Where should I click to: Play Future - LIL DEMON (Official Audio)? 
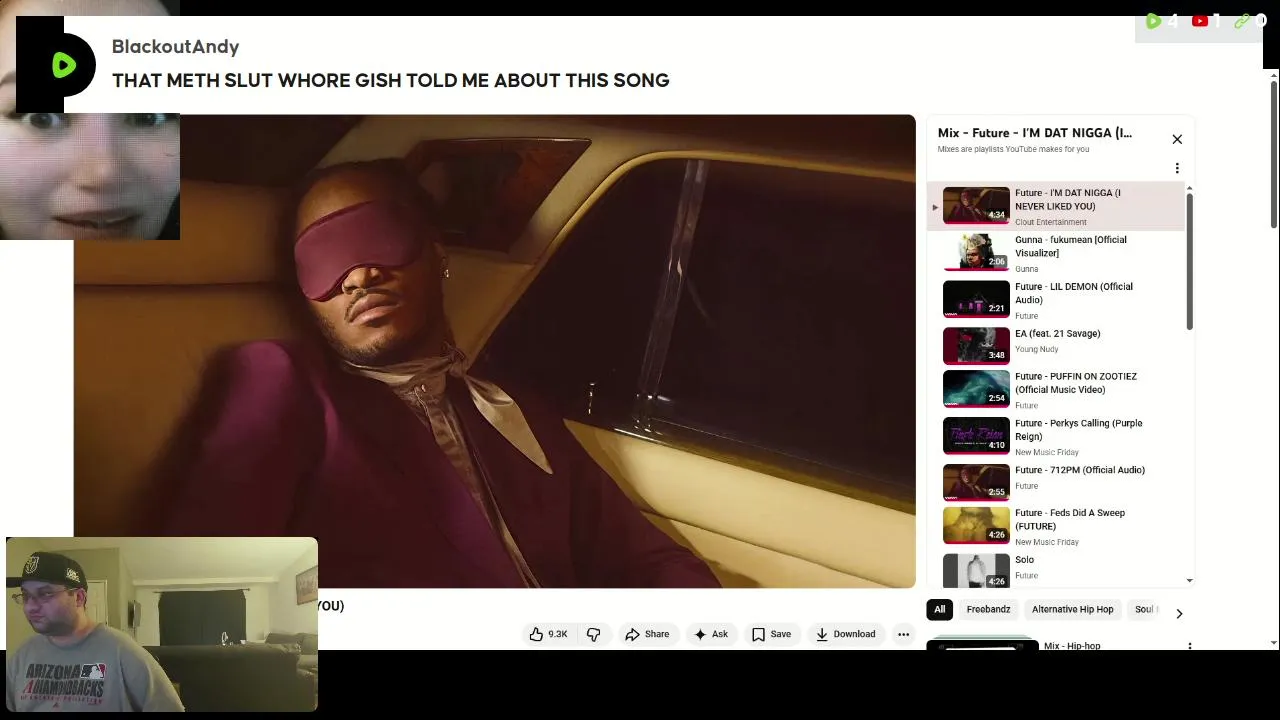[x=1055, y=300]
